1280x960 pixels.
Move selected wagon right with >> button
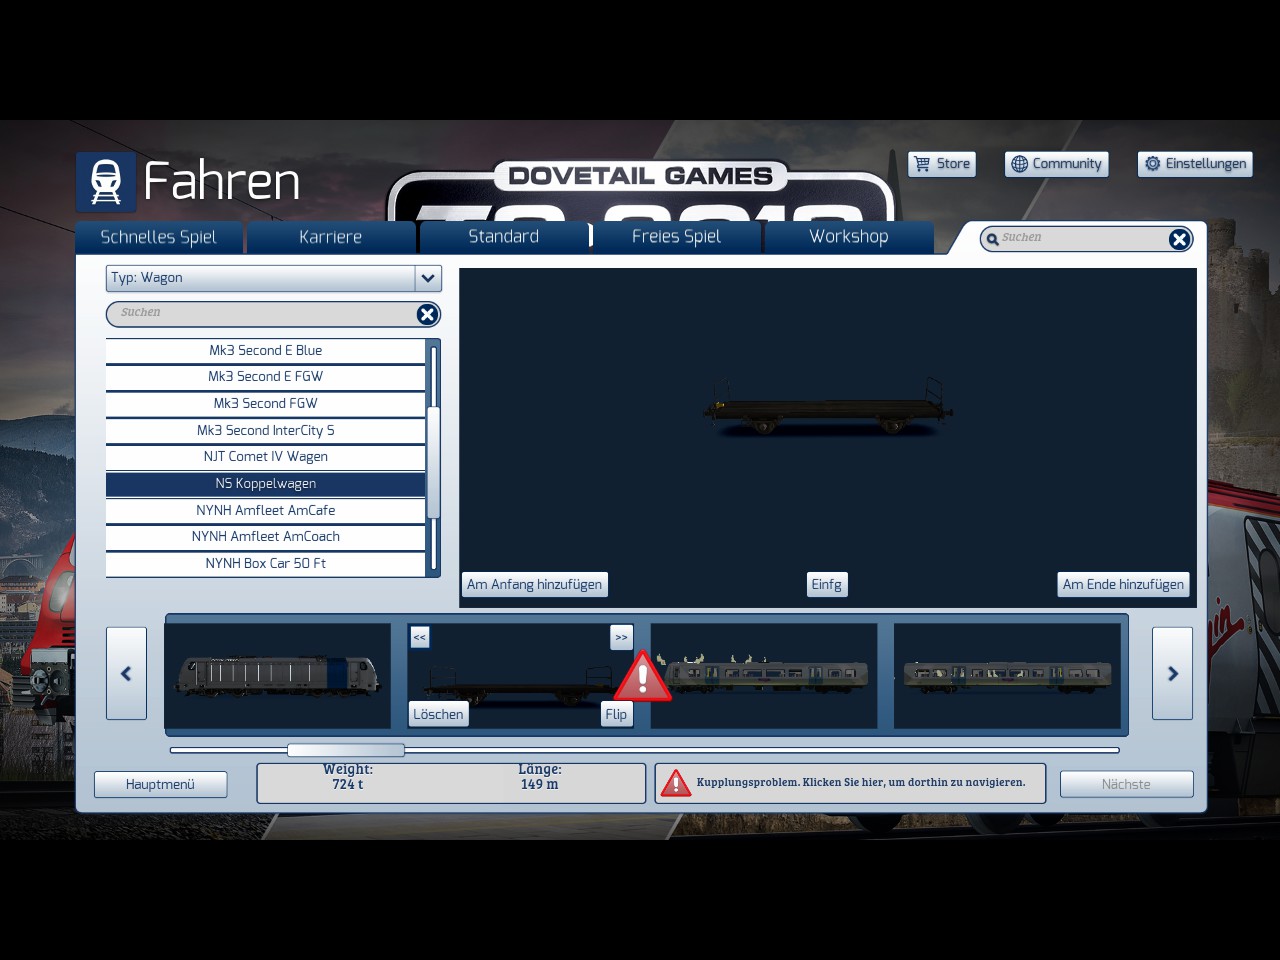click(x=622, y=637)
